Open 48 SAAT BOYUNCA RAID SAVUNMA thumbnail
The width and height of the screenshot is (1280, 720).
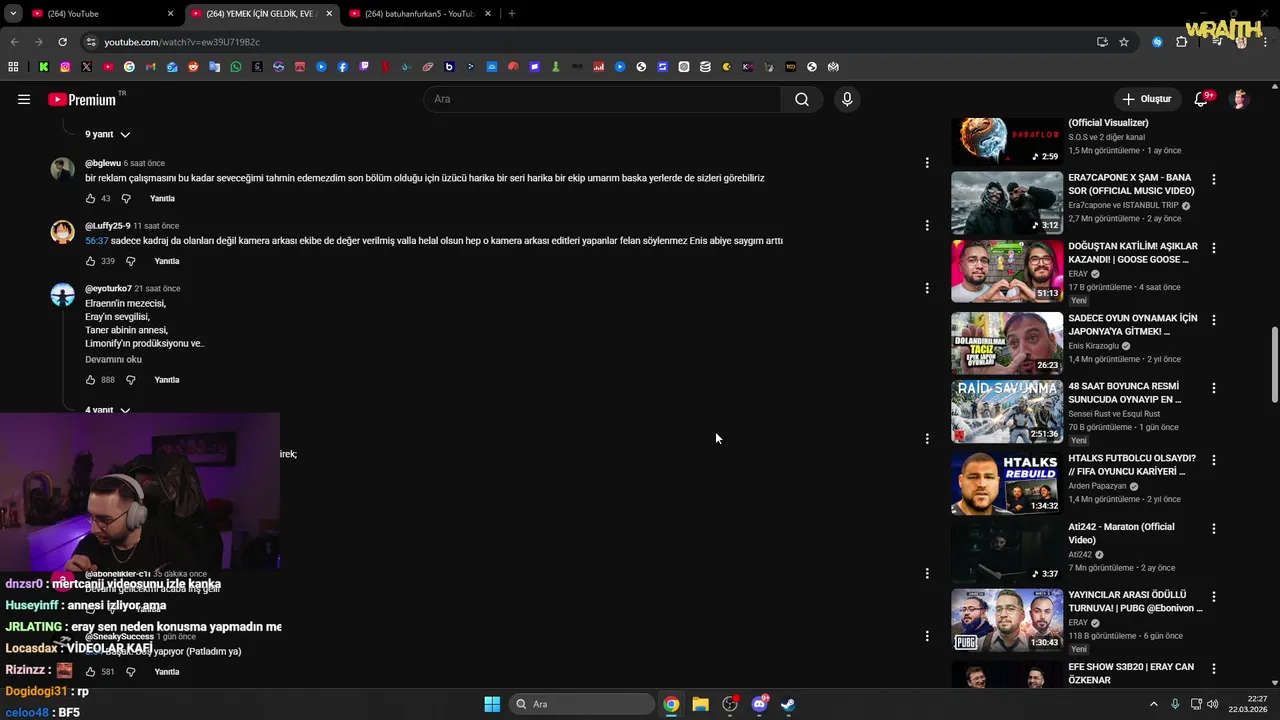click(x=1007, y=411)
